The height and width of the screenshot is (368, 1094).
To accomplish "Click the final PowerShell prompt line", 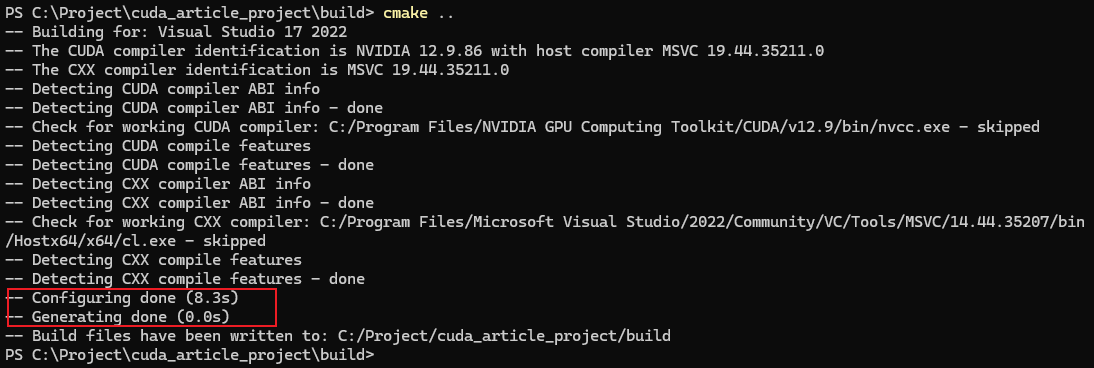I will coord(189,355).
